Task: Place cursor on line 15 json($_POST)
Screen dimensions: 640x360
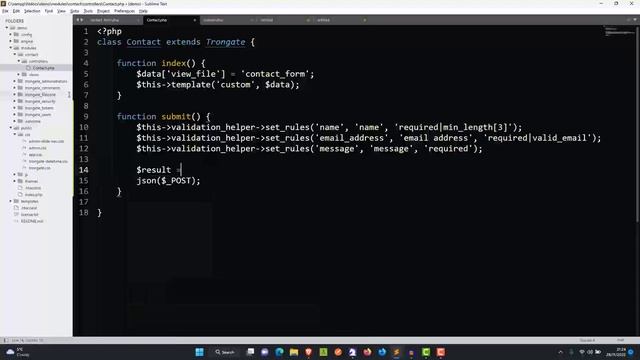Action: pos(168,180)
